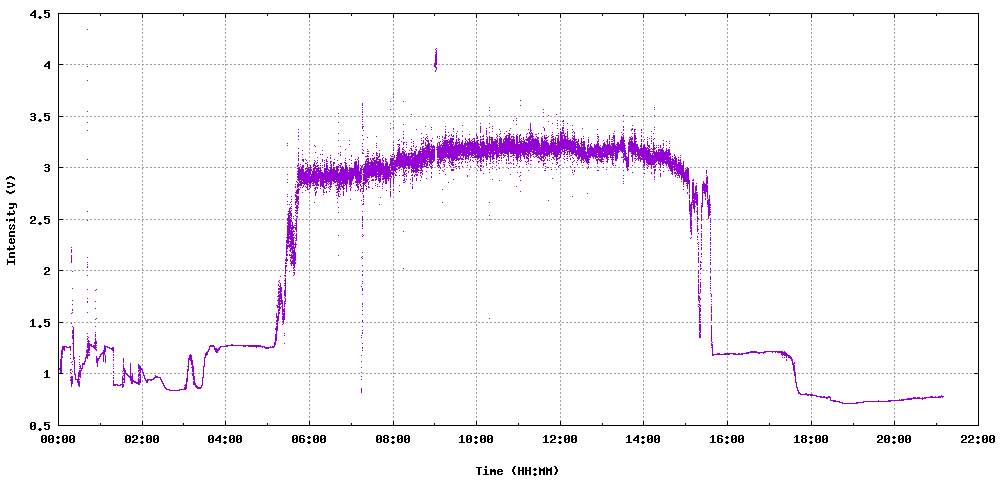Click the 0.5 y-axis tick label

pos(41,425)
